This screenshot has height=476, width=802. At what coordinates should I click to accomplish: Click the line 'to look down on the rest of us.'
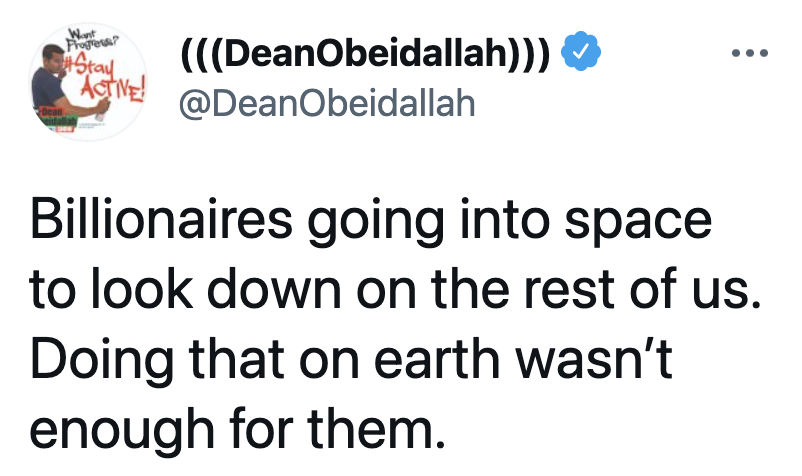(x=396, y=289)
